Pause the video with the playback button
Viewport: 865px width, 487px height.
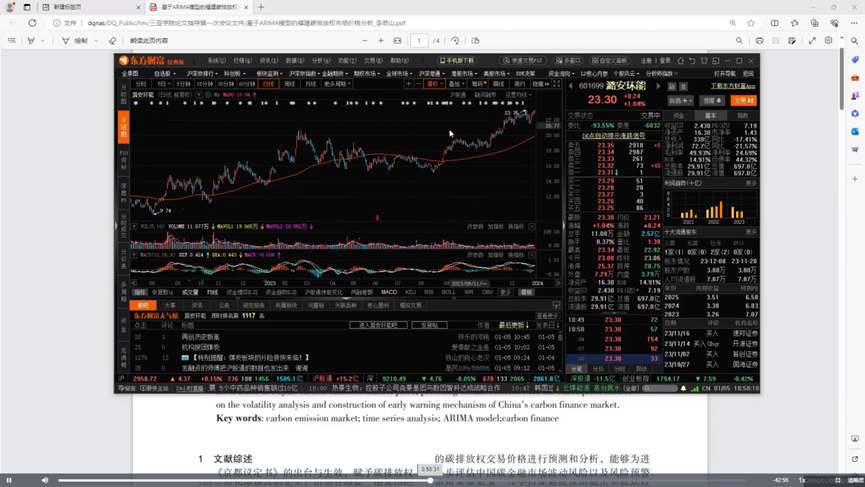9,480
